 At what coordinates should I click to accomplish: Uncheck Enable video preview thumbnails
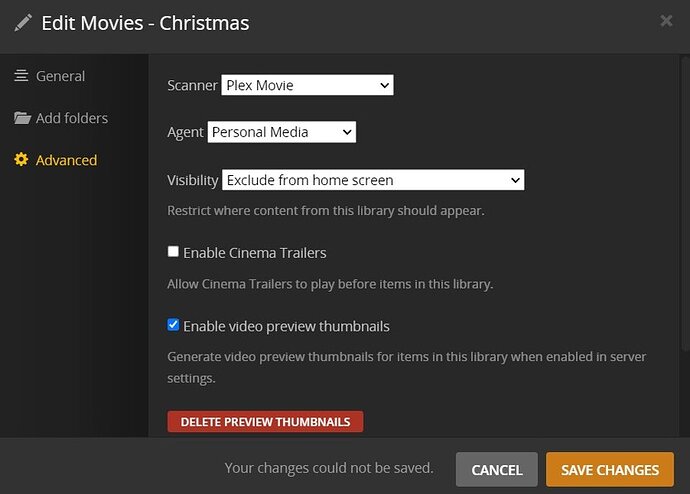173,325
